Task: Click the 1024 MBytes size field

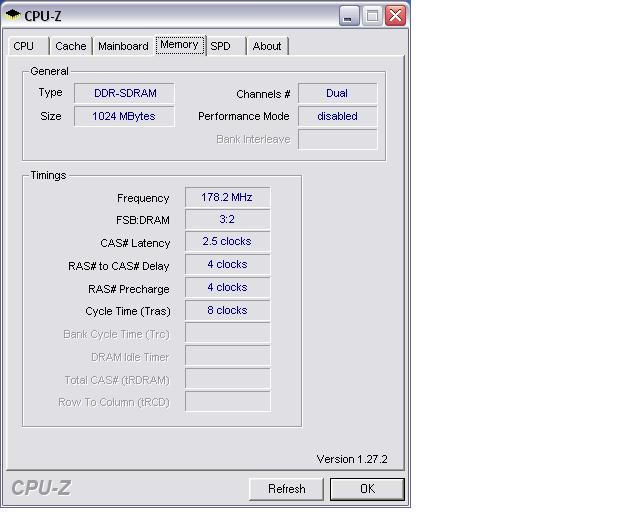Action: point(124,116)
